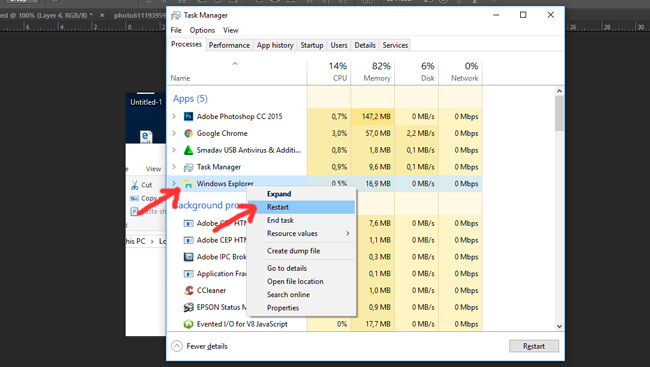This screenshot has height=367, width=650.
Task: Click the Apps (5) group heading
Action: coord(190,99)
